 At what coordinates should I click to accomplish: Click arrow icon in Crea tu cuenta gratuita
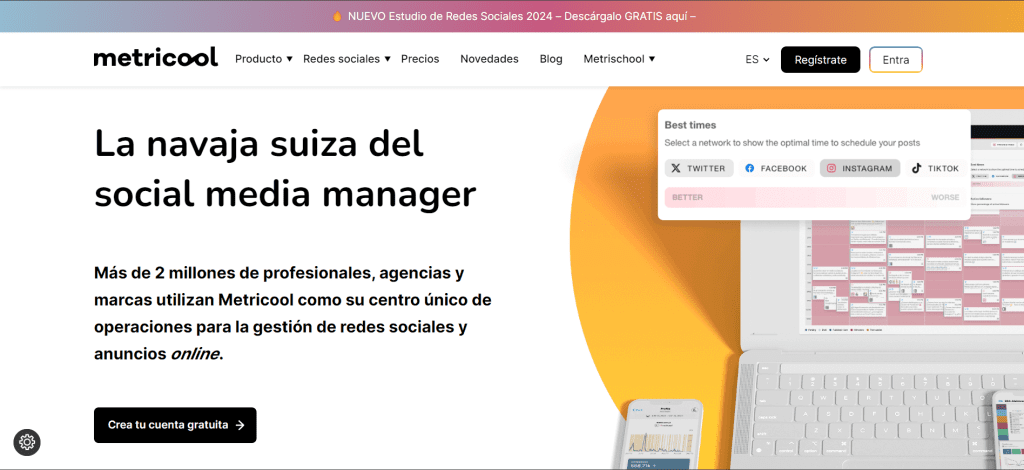point(240,425)
